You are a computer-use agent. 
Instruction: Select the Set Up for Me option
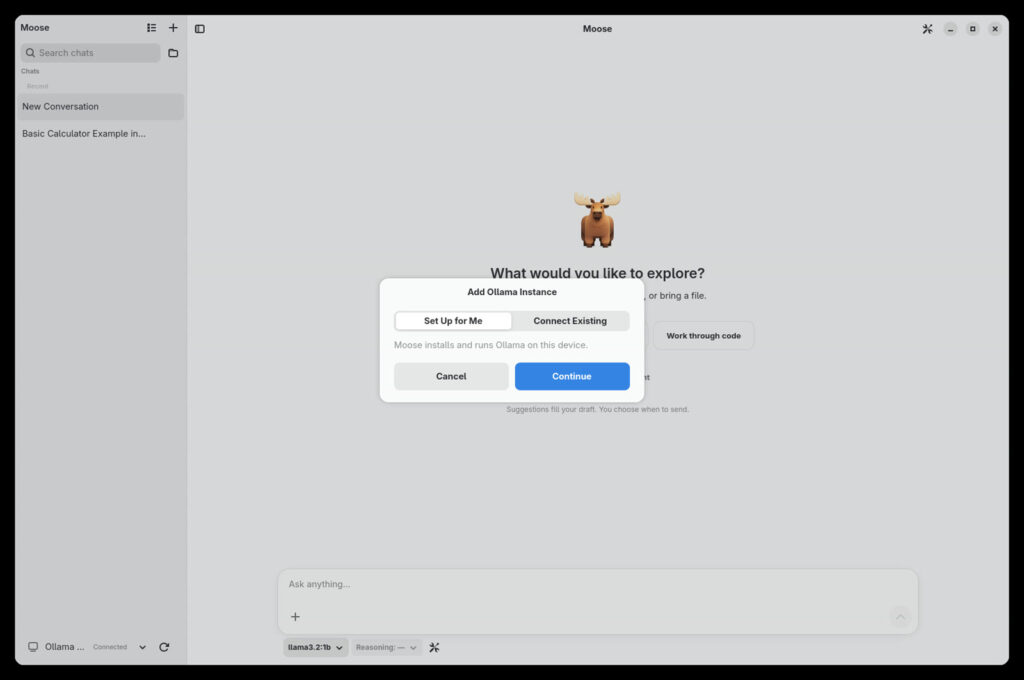(453, 321)
